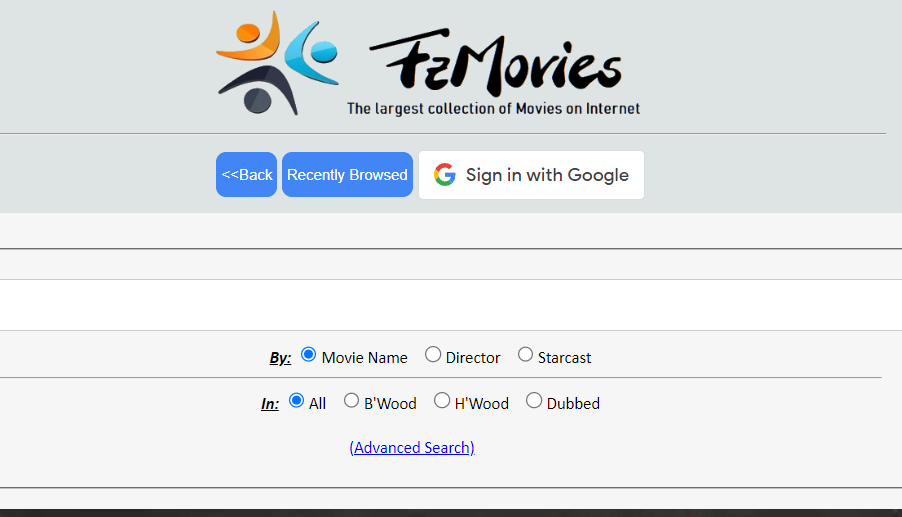Click the underlined 'By:' label
This screenshot has width=902, height=517.
click(280, 358)
